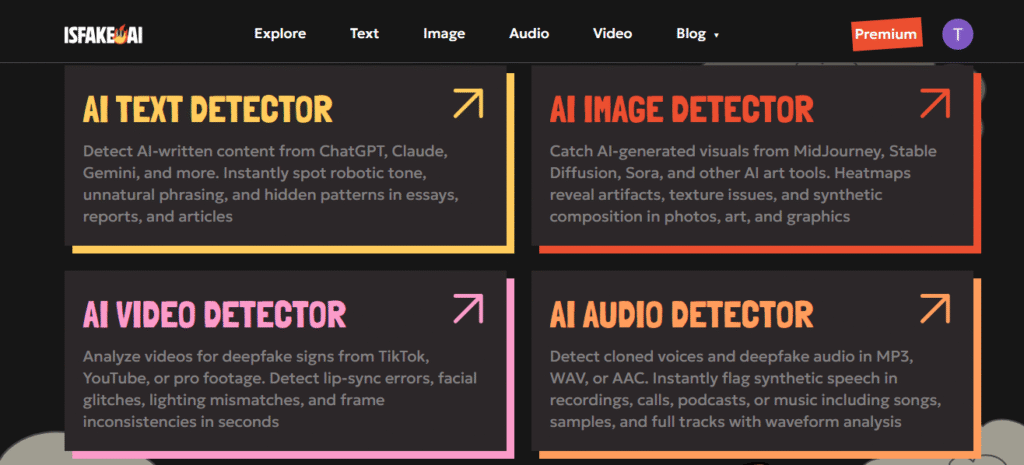1024x465 pixels.
Task: Click the yellow arrow on AI Text Detector
Action: [467, 103]
